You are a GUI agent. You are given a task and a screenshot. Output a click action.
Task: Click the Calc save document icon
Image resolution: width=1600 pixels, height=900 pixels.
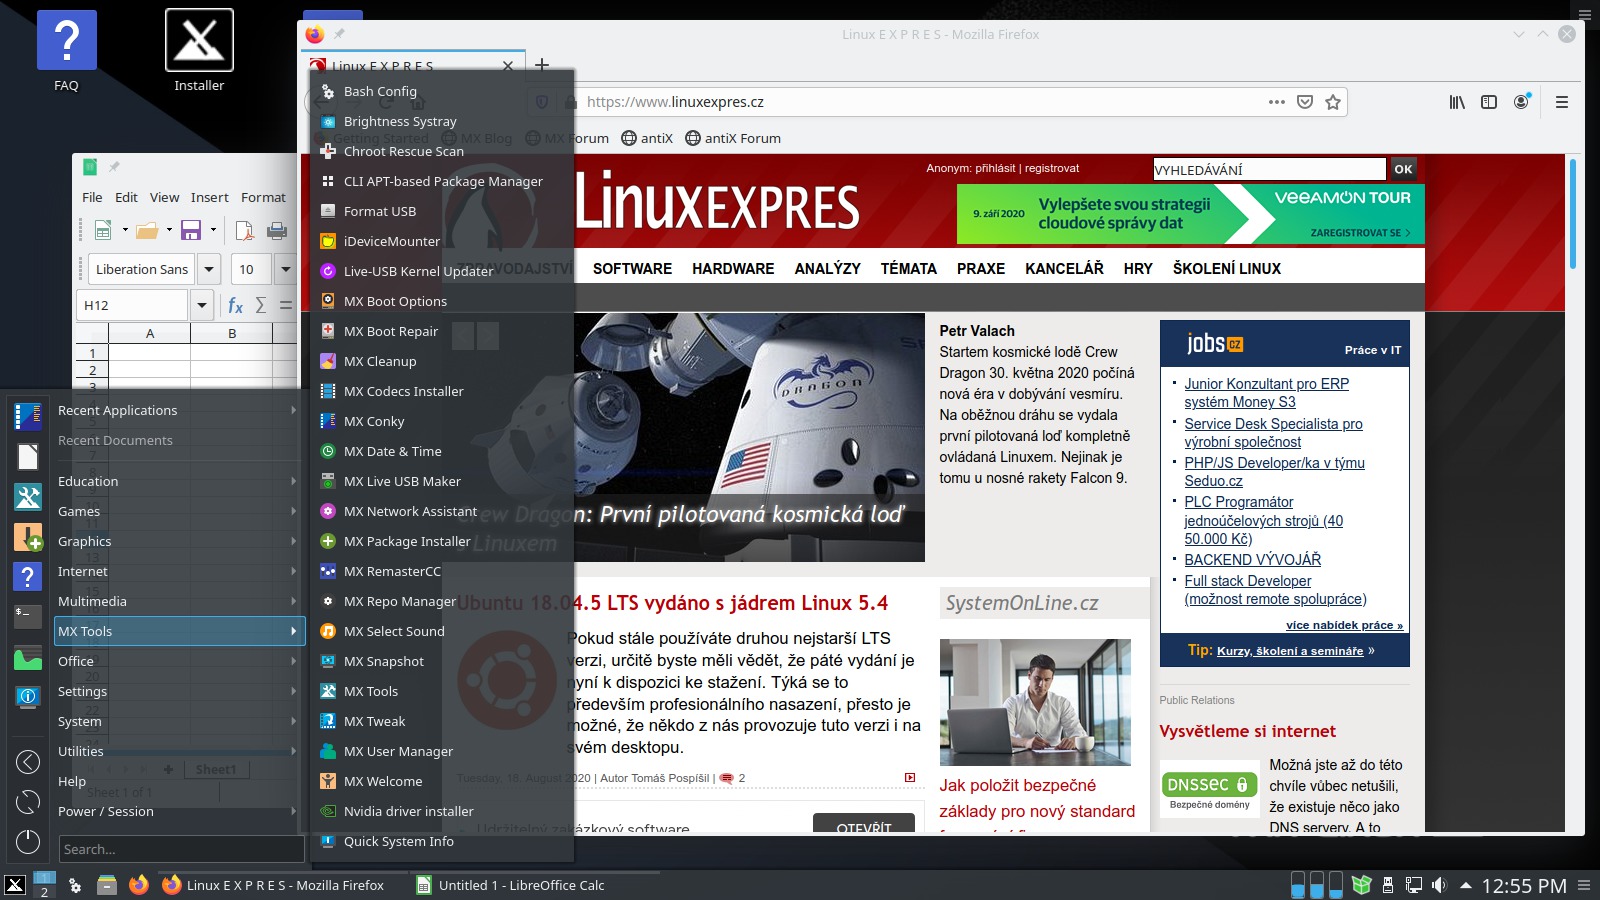tap(191, 231)
